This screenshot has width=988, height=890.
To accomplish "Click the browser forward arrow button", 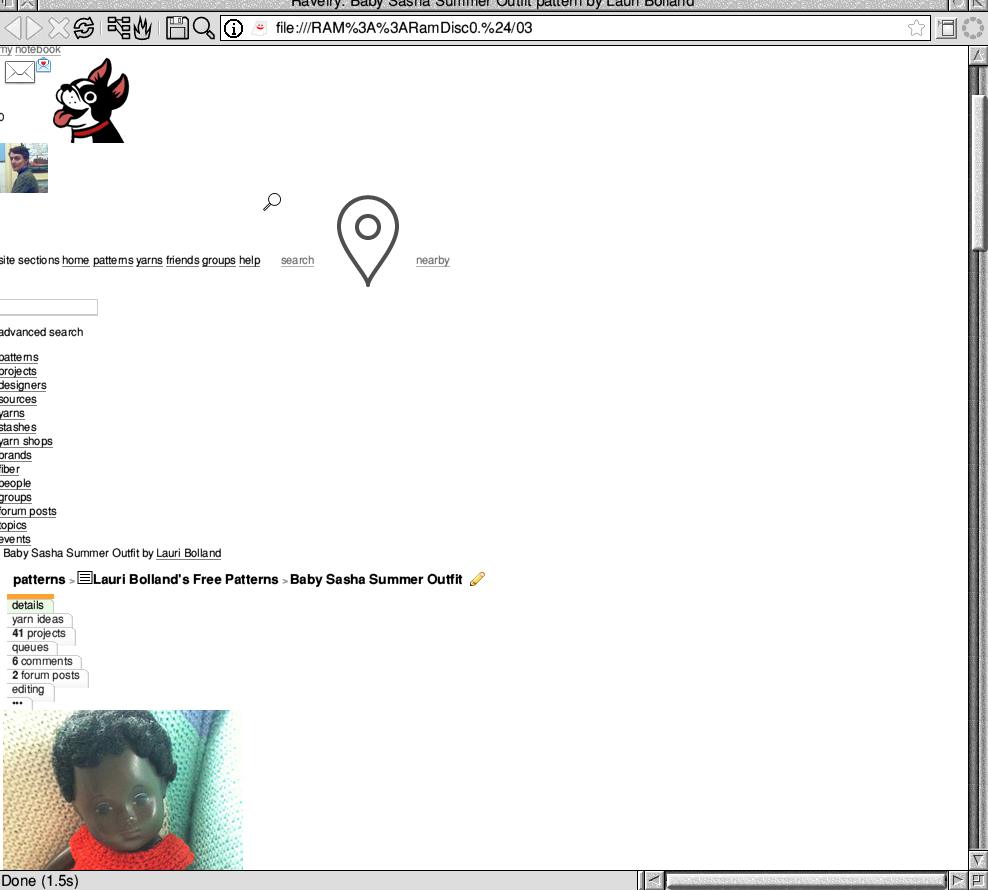I will coord(34,28).
